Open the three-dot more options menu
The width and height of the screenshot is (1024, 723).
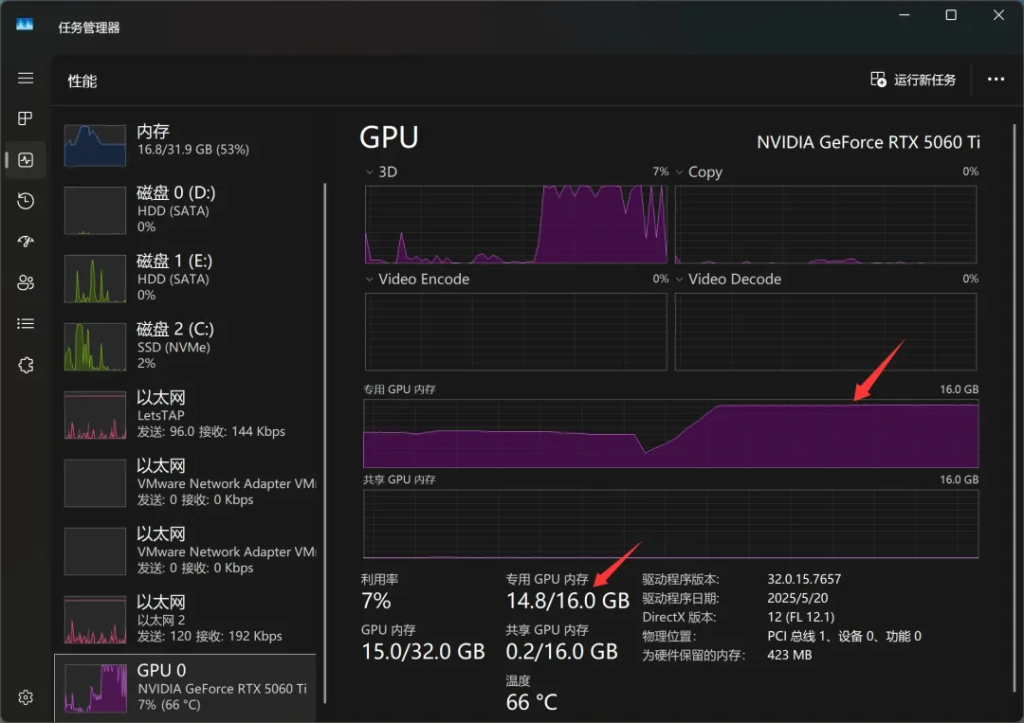click(995, 79)
